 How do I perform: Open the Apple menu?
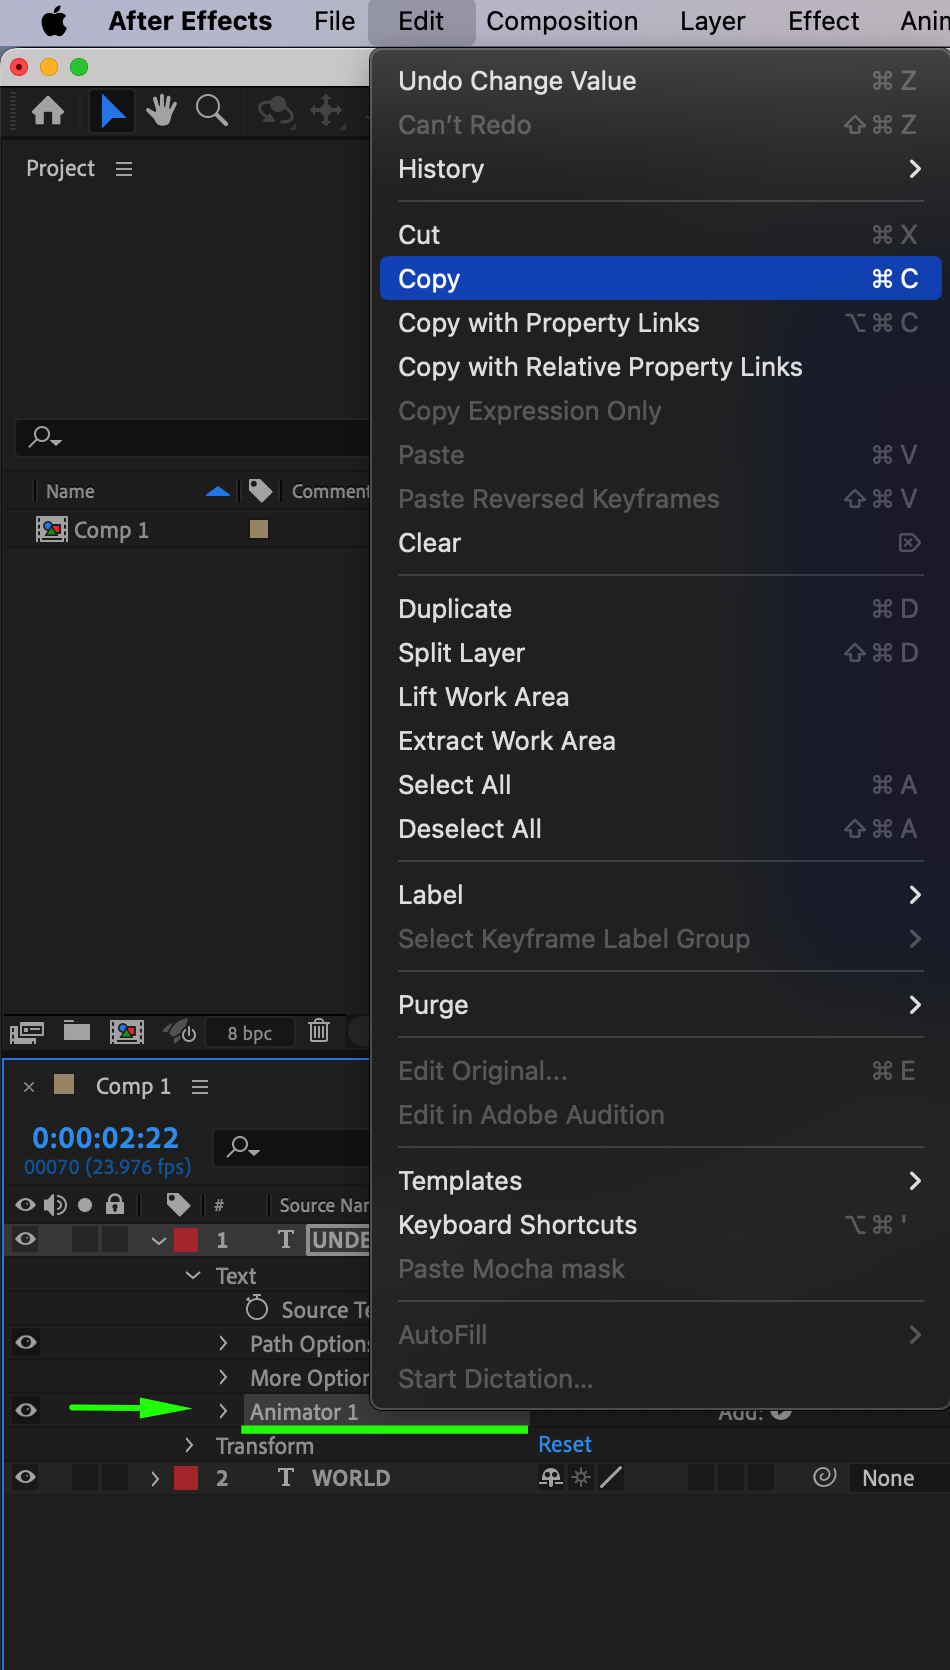tap(53, 21)
